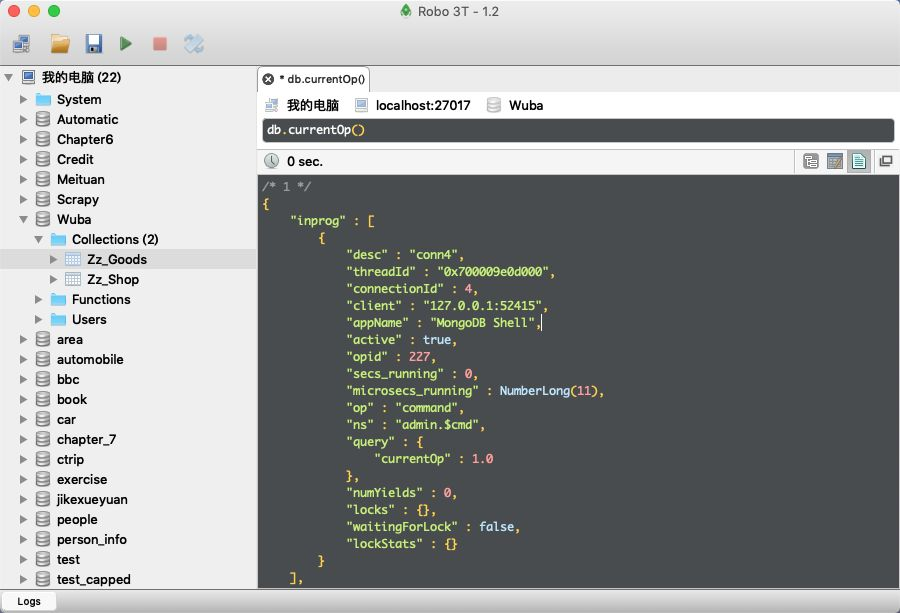Detach results into separate window icon
Screen dimensions: 900x613
click(x=886, y=161)
